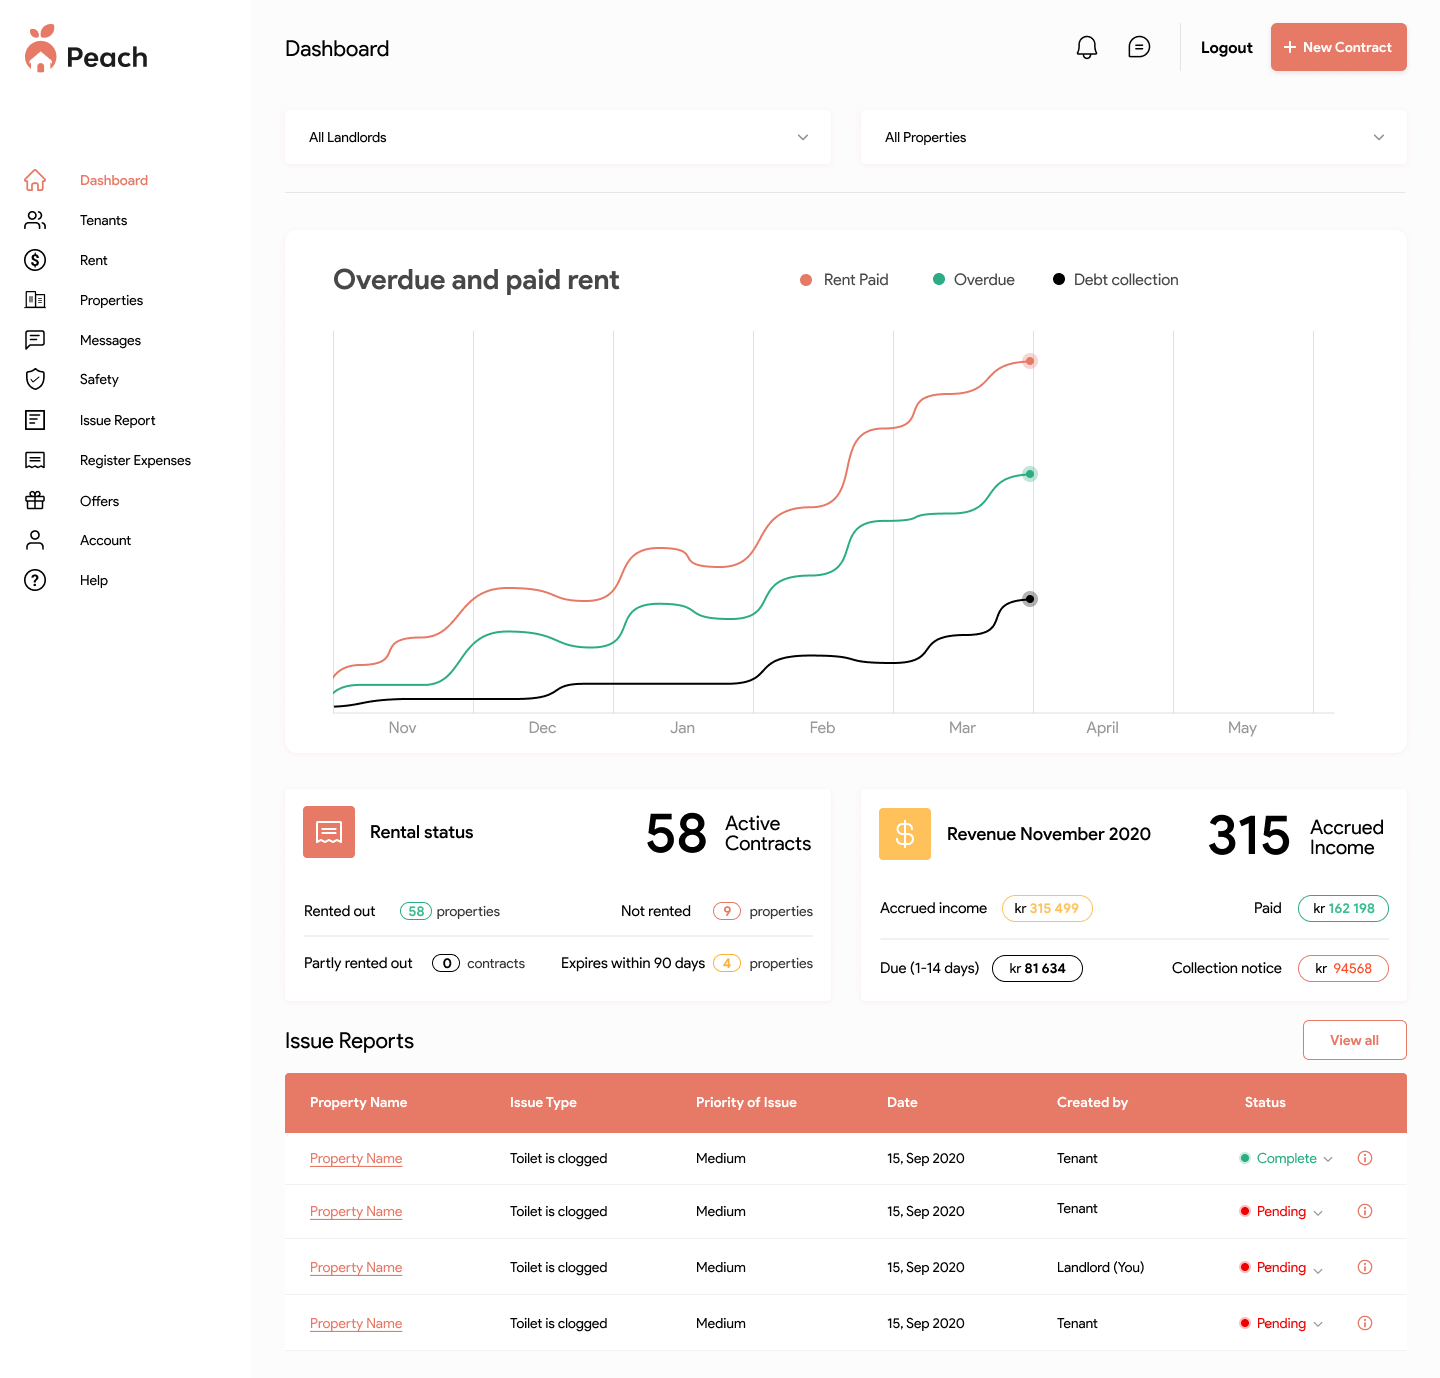The height and width of the screenshot is (1378, 1440).
Task: Click the notification bell icon
Action: [1086, 47]
